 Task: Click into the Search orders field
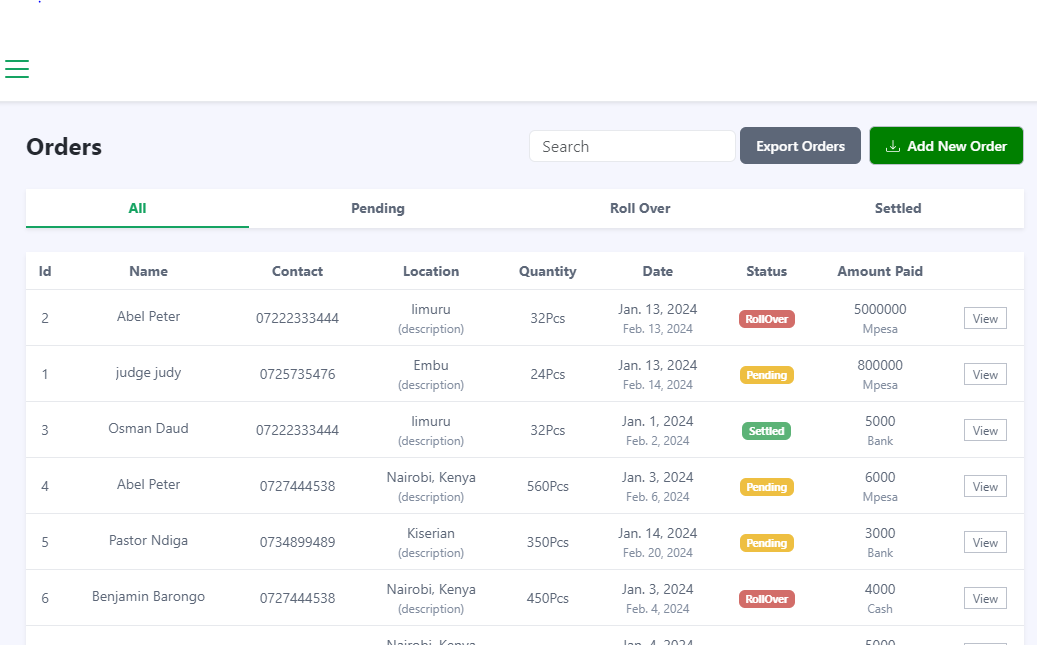[632, 146]
